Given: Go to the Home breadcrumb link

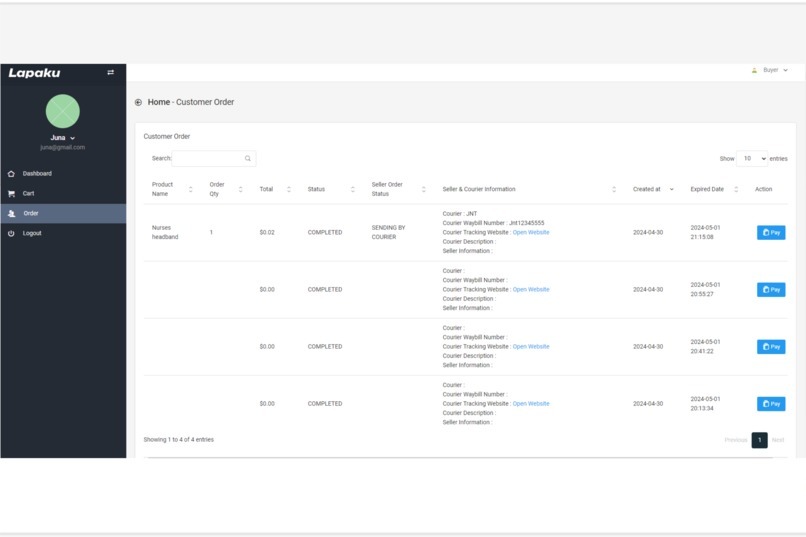Looking at the screenshot, I should pyautogui.click(x=159, y=102).
